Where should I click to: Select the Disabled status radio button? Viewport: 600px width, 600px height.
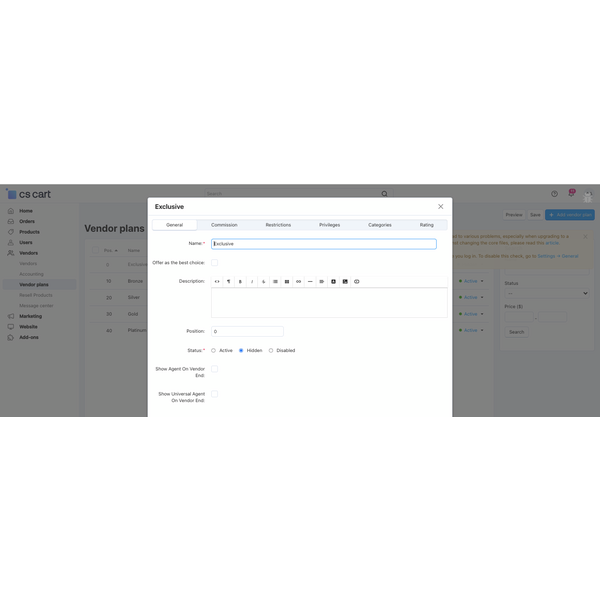coord(271,351)
